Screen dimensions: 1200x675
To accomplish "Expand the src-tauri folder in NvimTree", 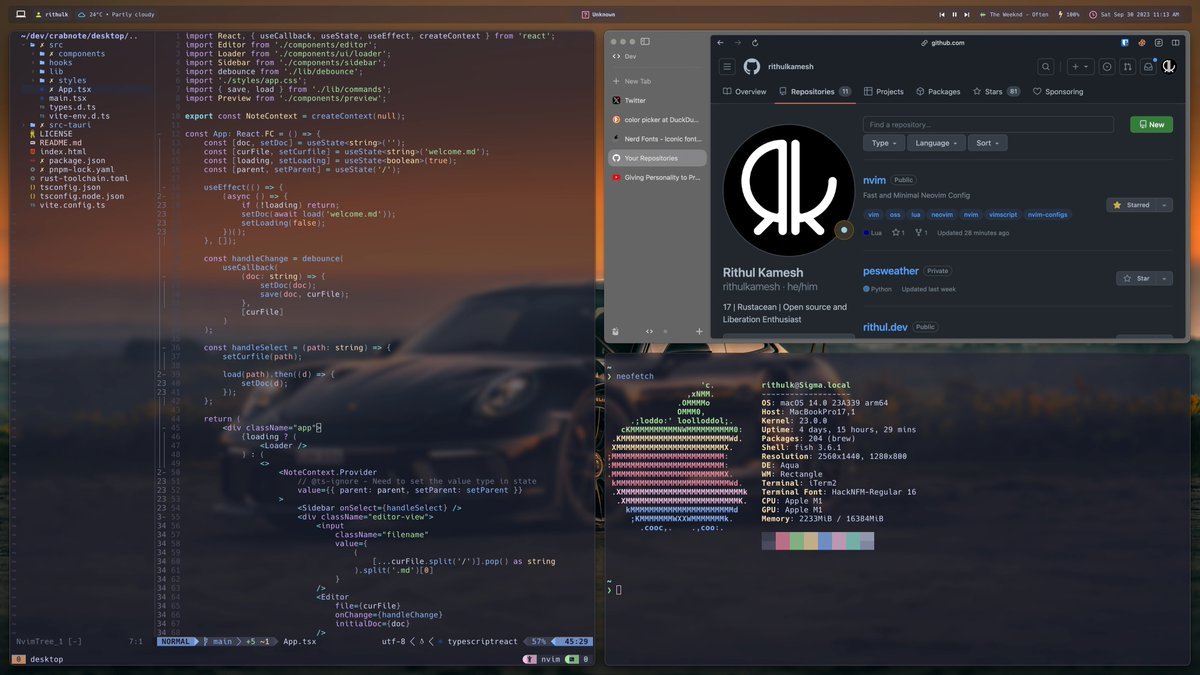I will [58, 125].
